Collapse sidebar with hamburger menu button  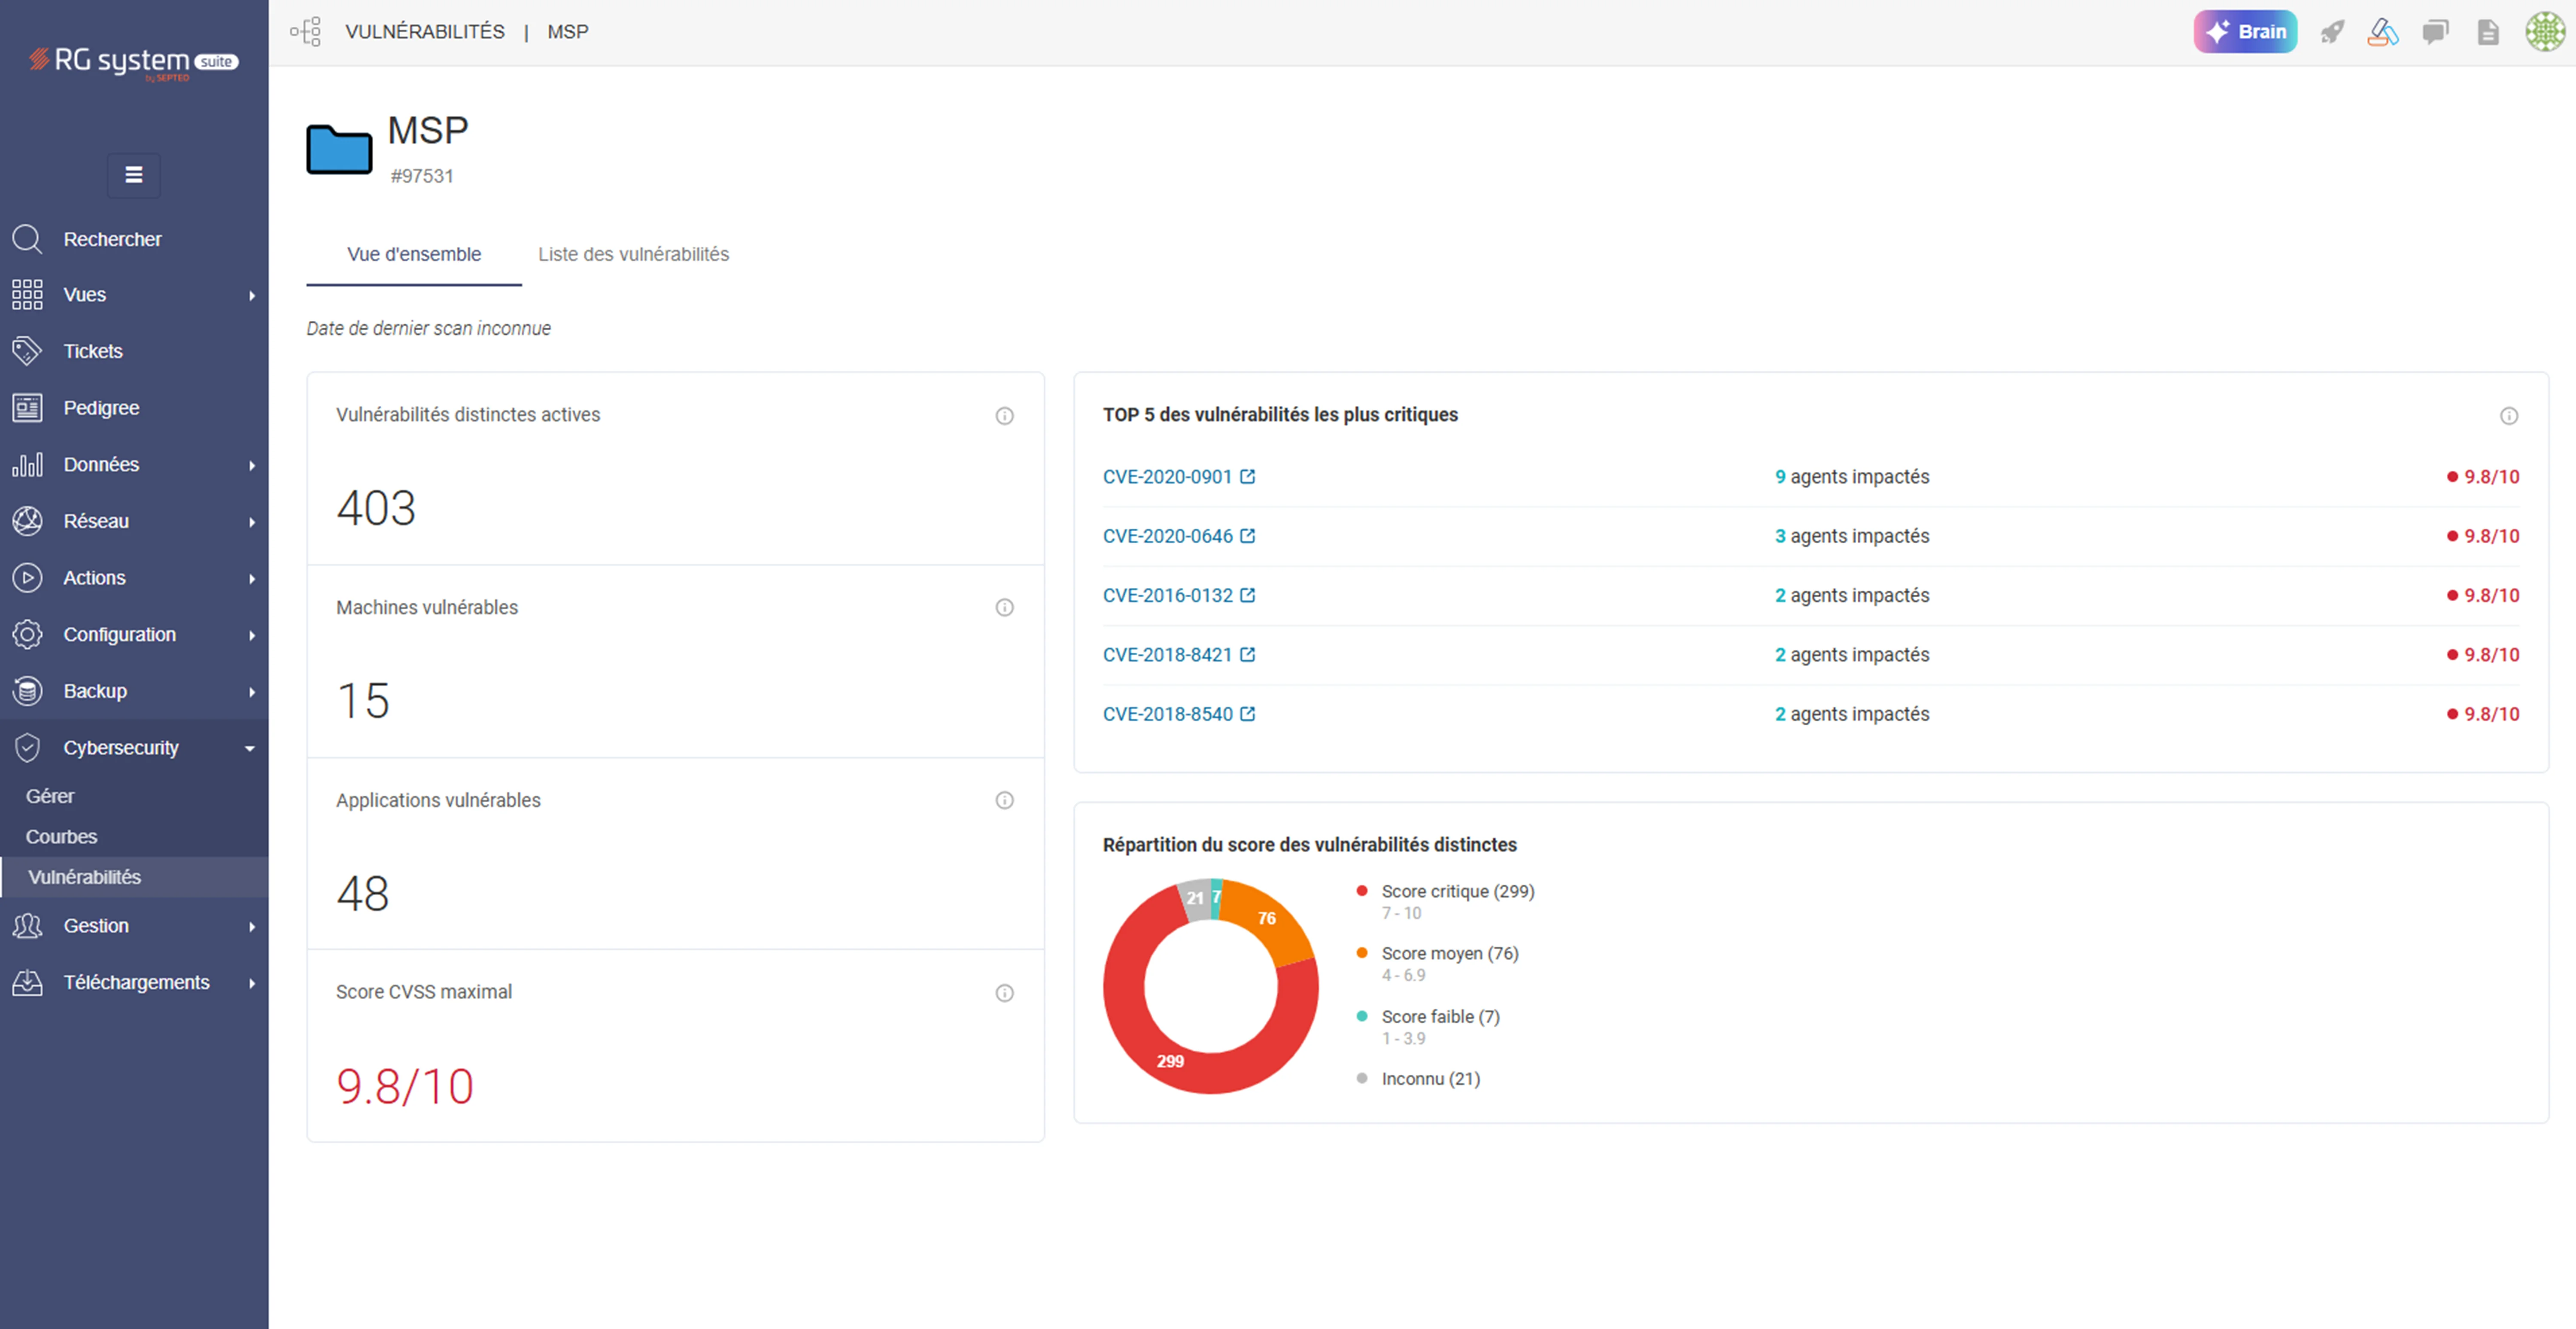134,175
